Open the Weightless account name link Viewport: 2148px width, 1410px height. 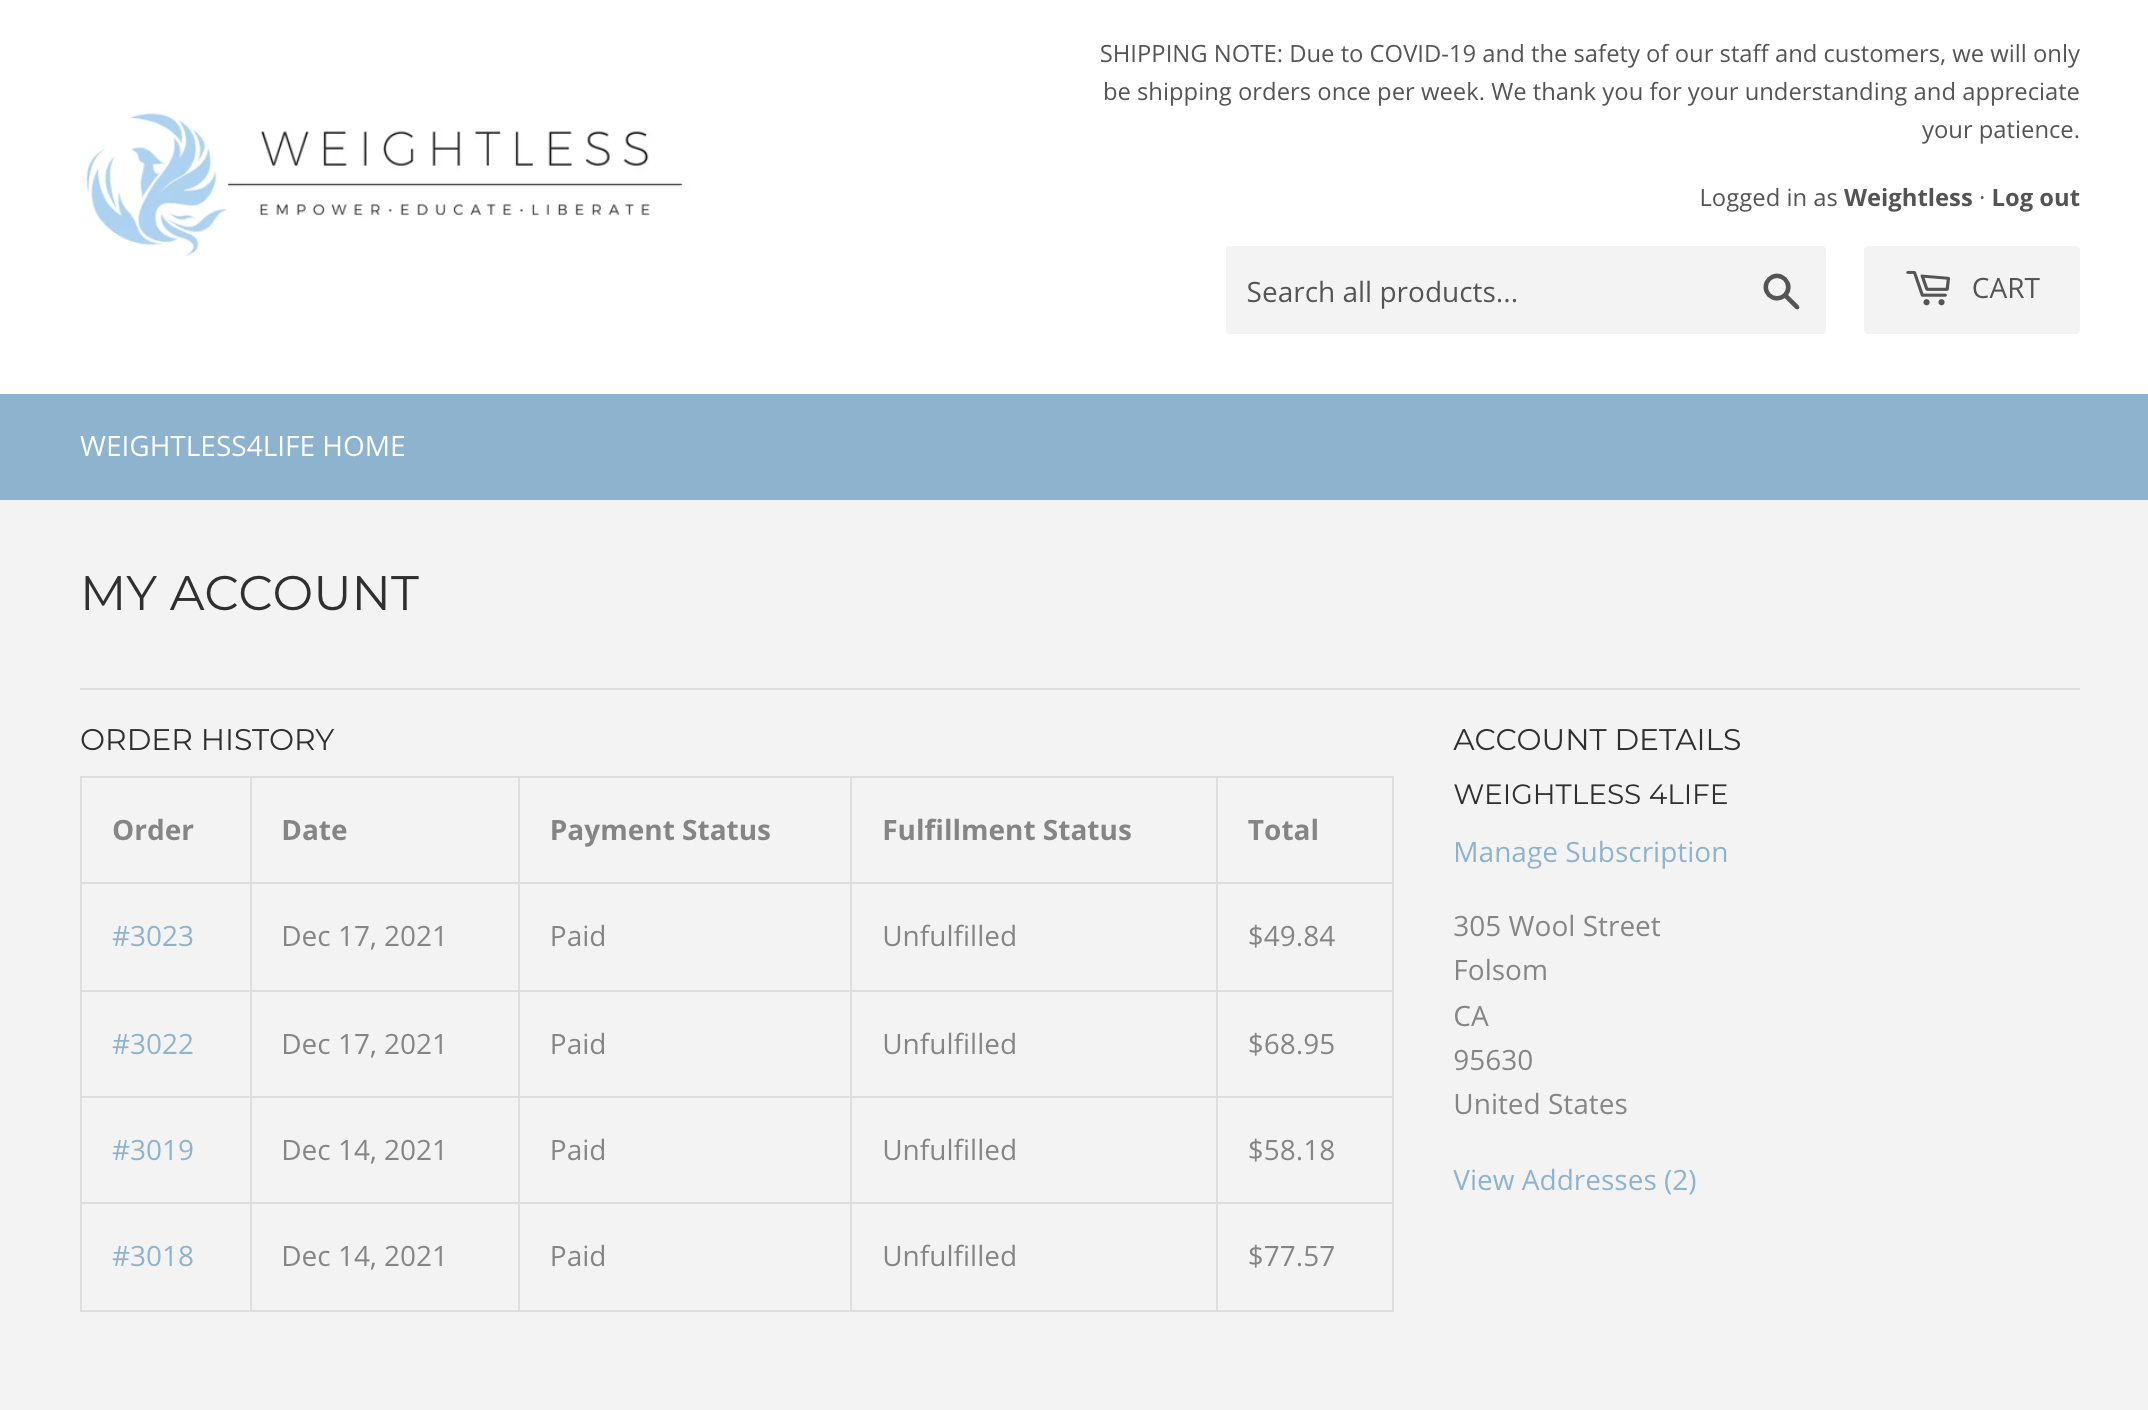(x=1907, y=198)
